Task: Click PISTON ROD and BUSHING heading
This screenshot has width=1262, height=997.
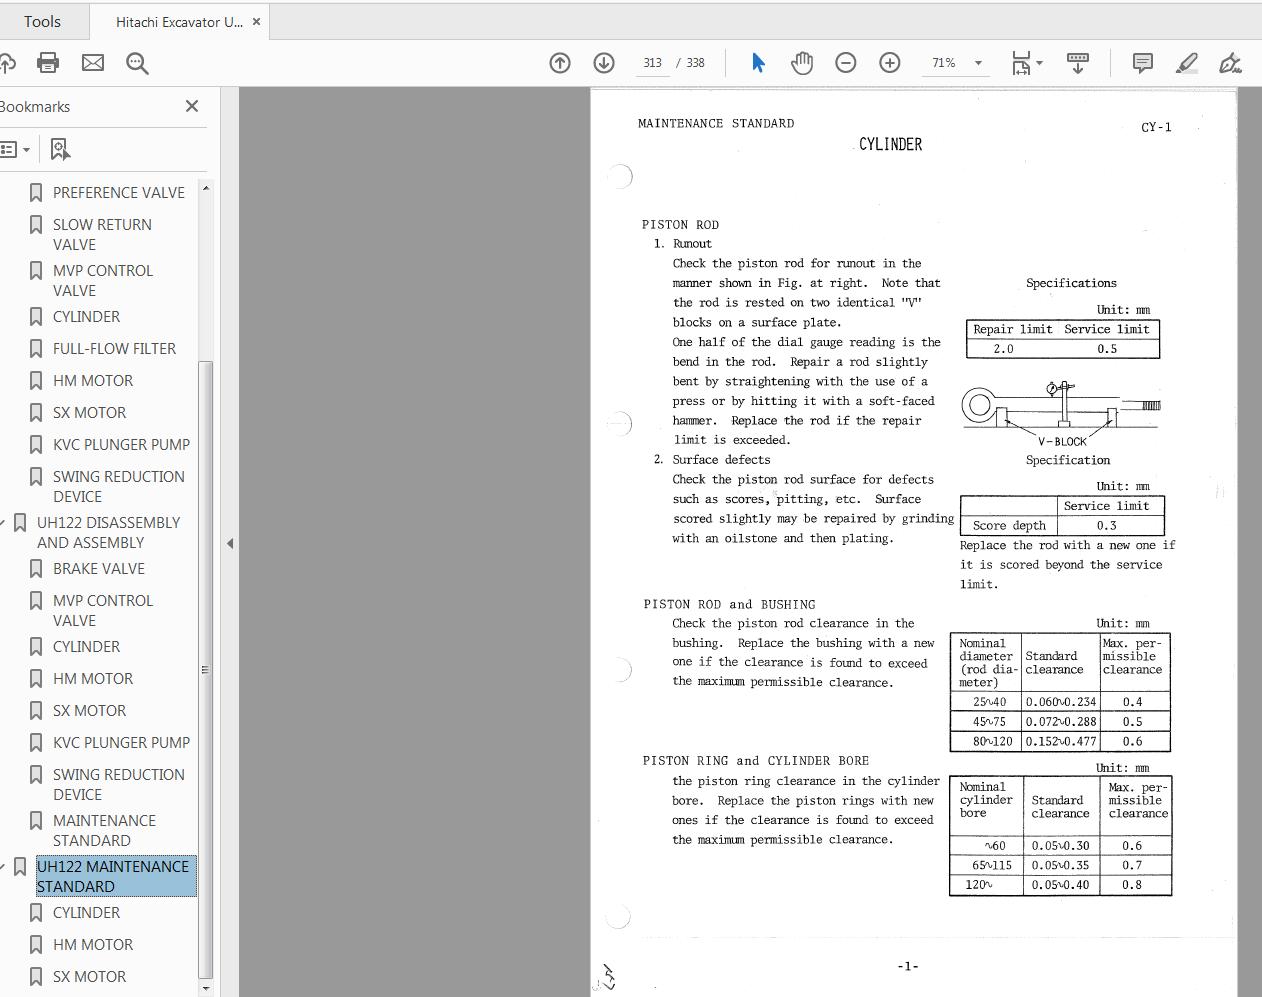Action: 729,604
